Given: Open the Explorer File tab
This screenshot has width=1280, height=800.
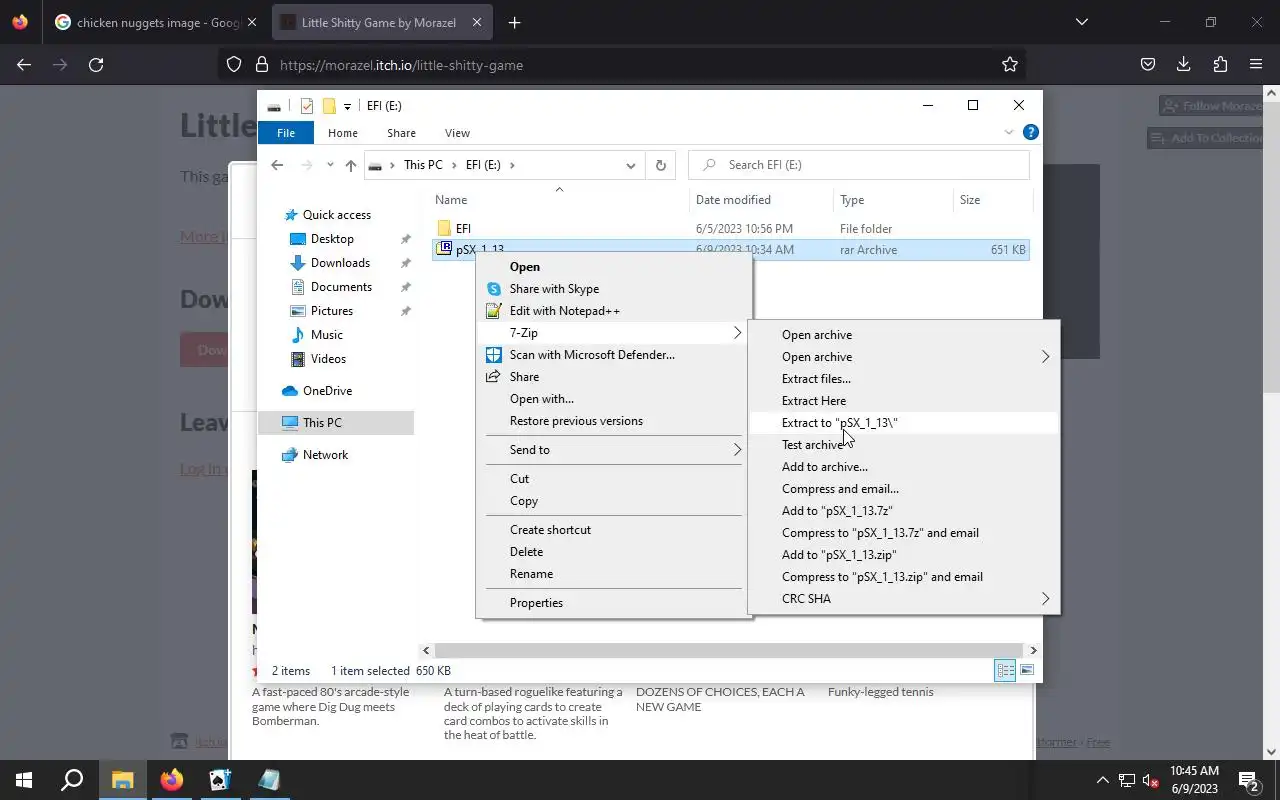Looking at the screenshot, I should 286,132.
